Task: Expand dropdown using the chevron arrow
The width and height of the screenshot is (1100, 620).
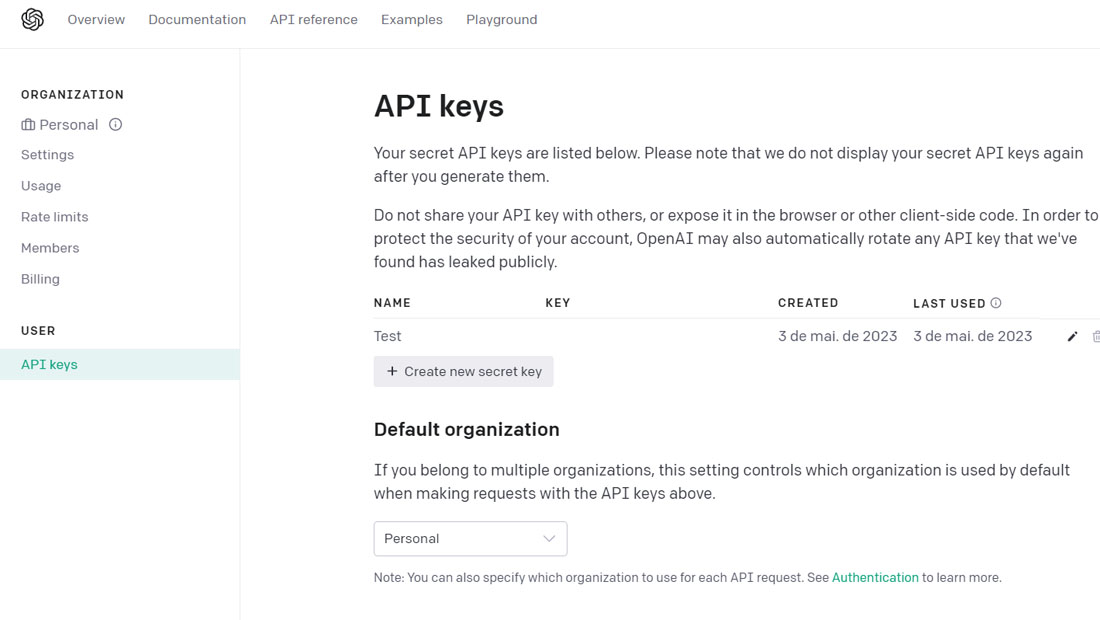Action: point(549,539)
